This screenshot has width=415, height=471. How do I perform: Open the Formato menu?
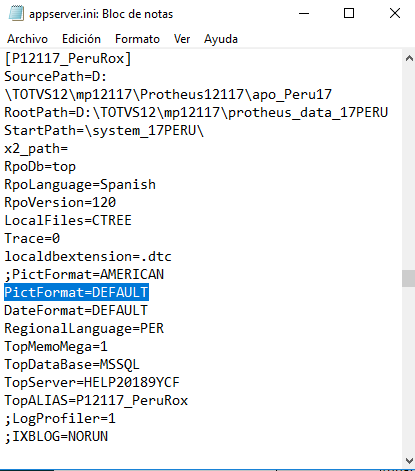pos(137,39)
